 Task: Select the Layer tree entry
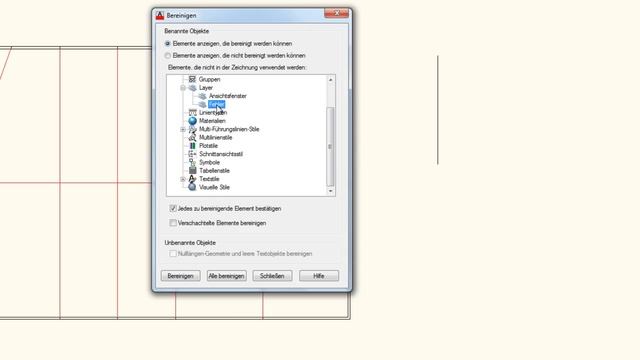[206, 88]
